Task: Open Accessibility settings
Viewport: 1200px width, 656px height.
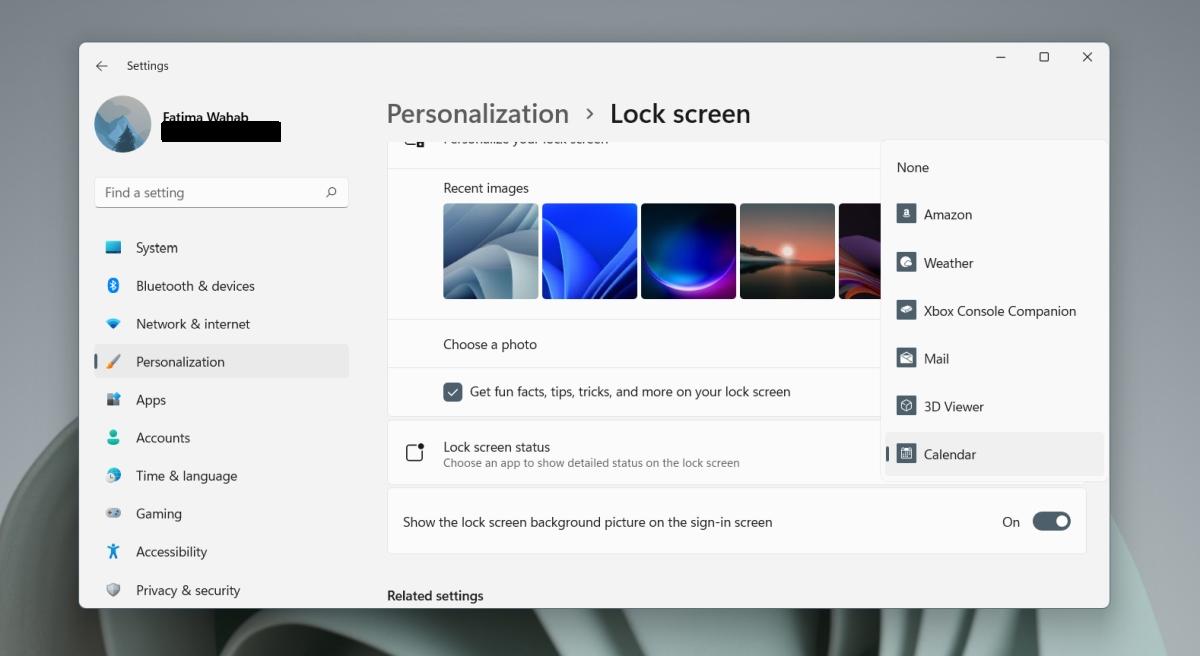Action: [x=221, y=552]
